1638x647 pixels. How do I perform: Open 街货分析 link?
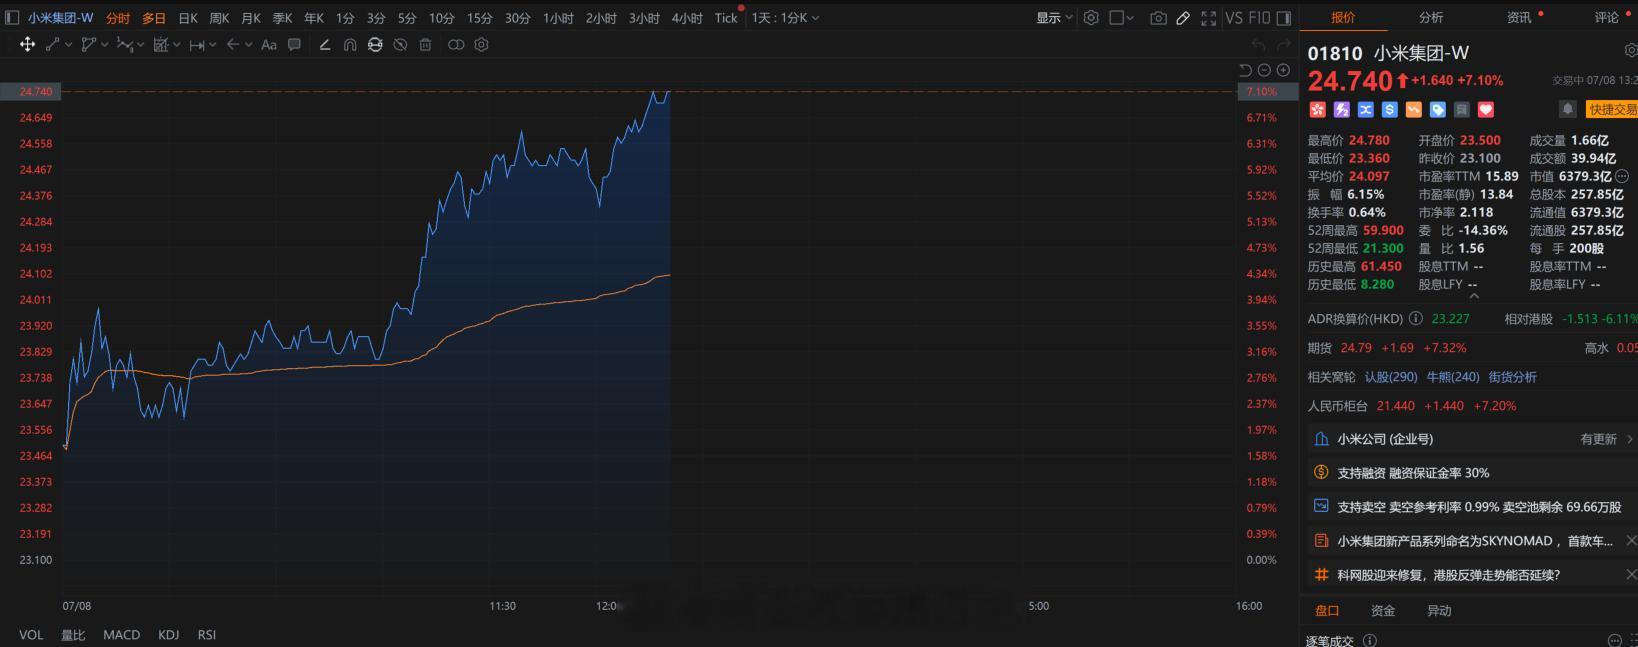pyautogui.click(x=1513, y=377)
